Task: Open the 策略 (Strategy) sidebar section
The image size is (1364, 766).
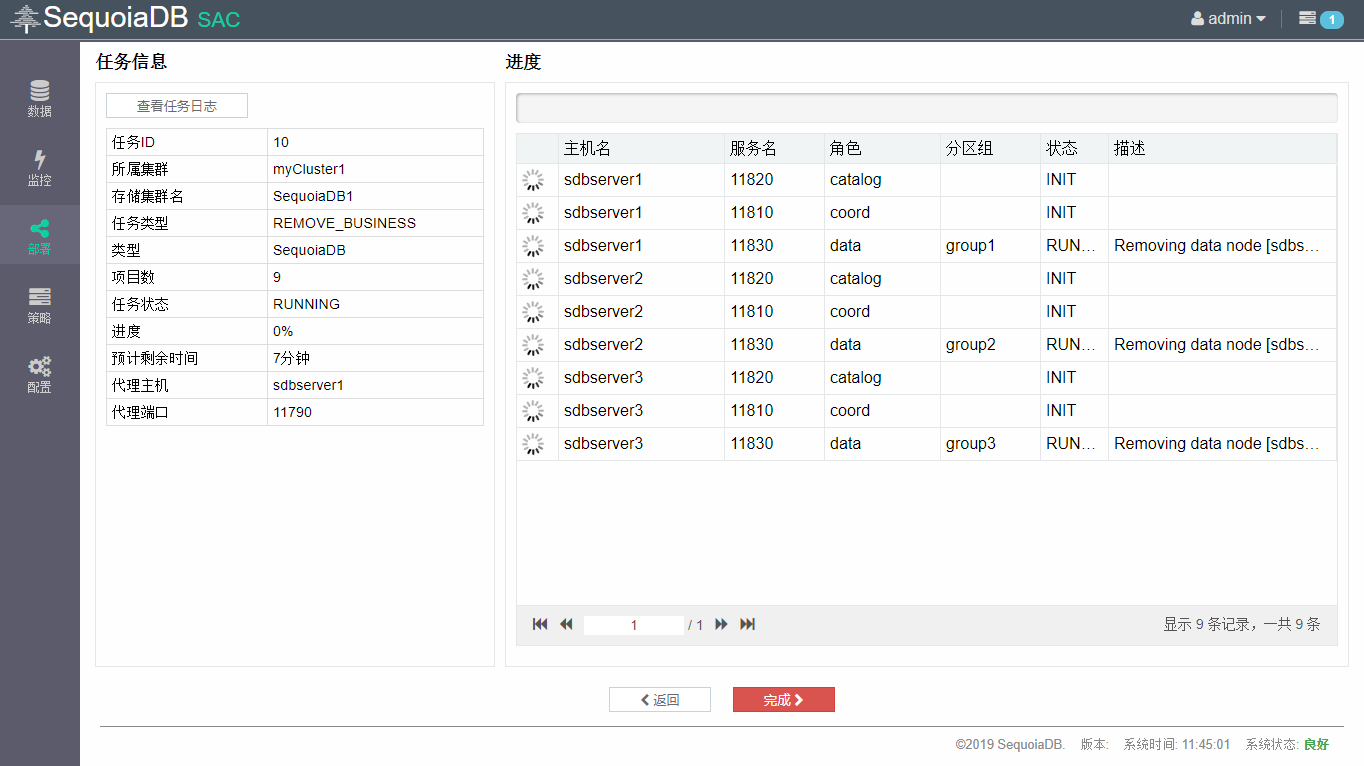Action: (39, 305)
